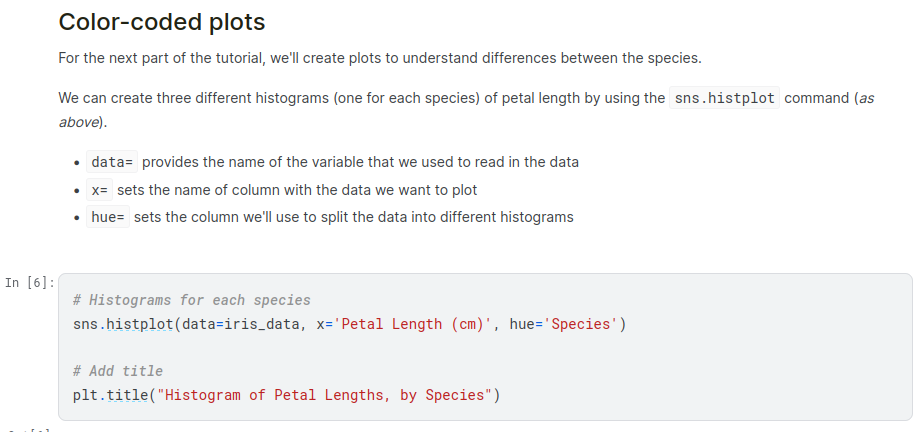921x432 pixels.
Task: Click the bullet text about different histograms
Action: pyautogui.click(x=353, y=217)
